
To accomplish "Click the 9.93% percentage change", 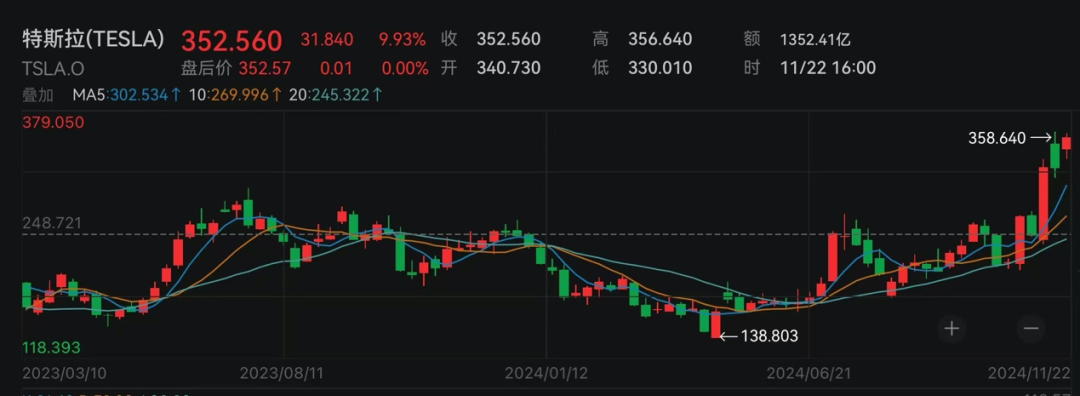I will pyautogui.click(x=402, y=39).
